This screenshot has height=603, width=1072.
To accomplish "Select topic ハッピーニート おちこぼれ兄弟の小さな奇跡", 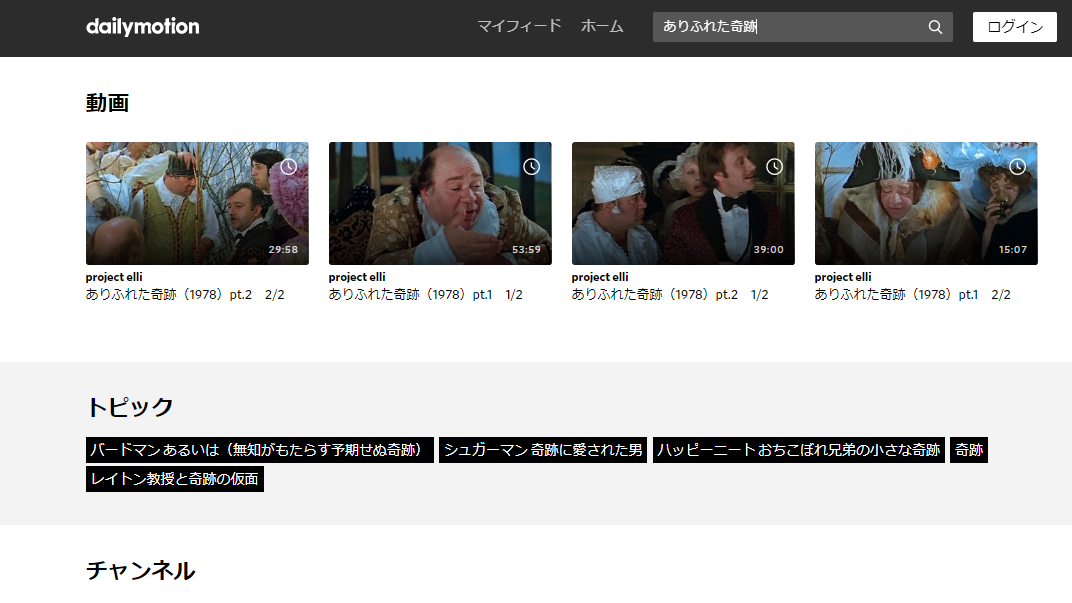I will (x=799, y=450).
